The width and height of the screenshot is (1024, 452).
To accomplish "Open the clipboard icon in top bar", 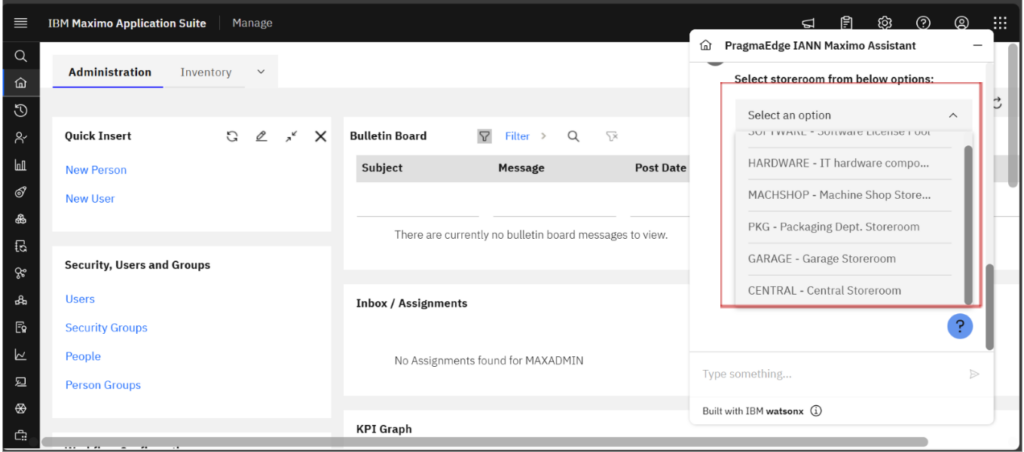I will click(846, 23).
